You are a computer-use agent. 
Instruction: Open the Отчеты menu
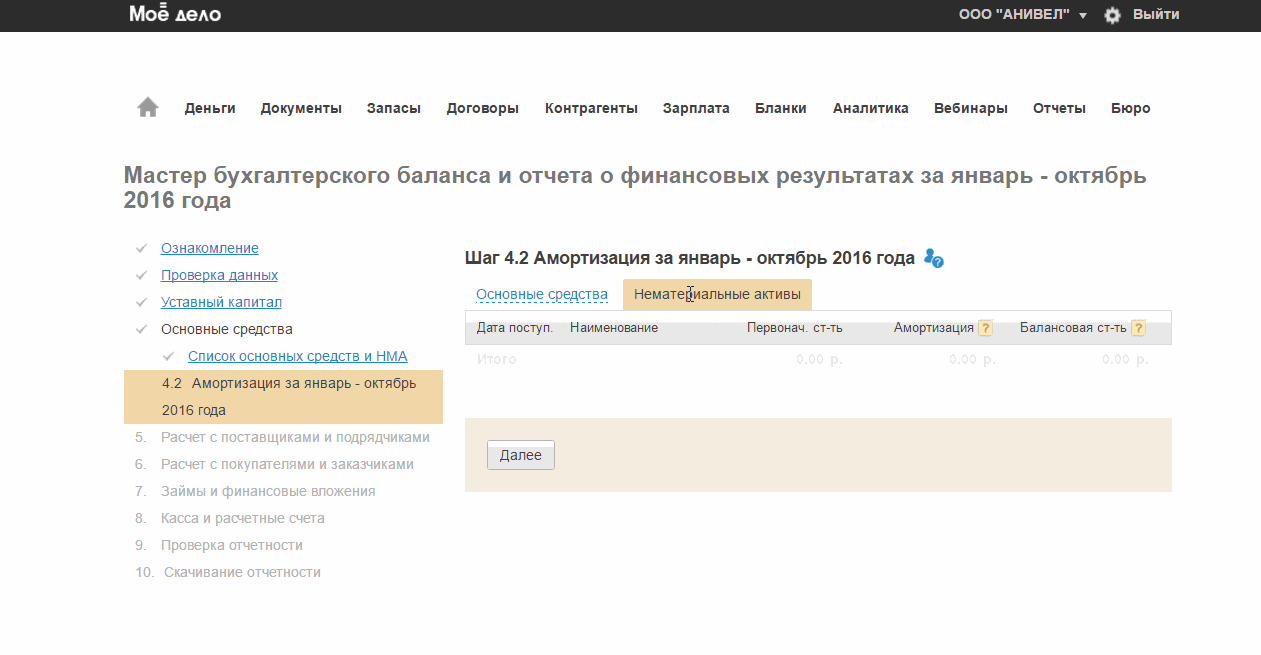tap(1059, 108)
